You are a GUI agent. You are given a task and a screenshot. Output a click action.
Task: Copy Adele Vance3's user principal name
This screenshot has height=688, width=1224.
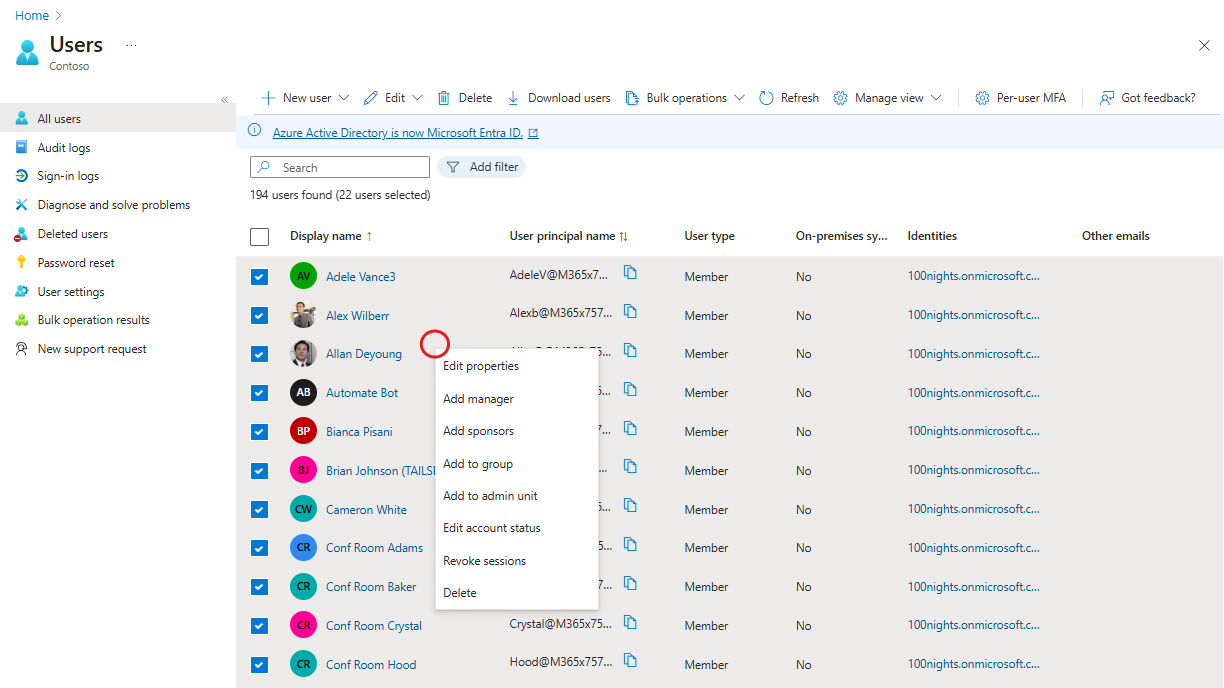click(630, 272)
